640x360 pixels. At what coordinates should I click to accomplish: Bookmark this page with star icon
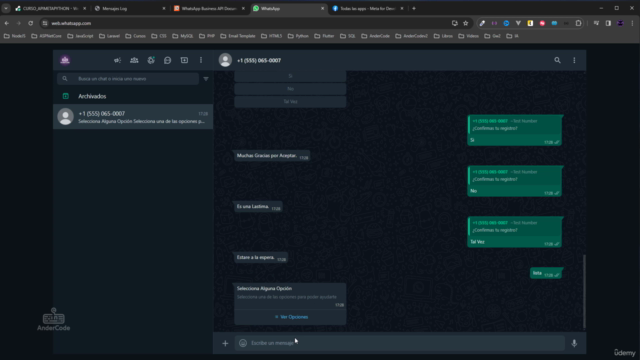(x=465, y=23)
